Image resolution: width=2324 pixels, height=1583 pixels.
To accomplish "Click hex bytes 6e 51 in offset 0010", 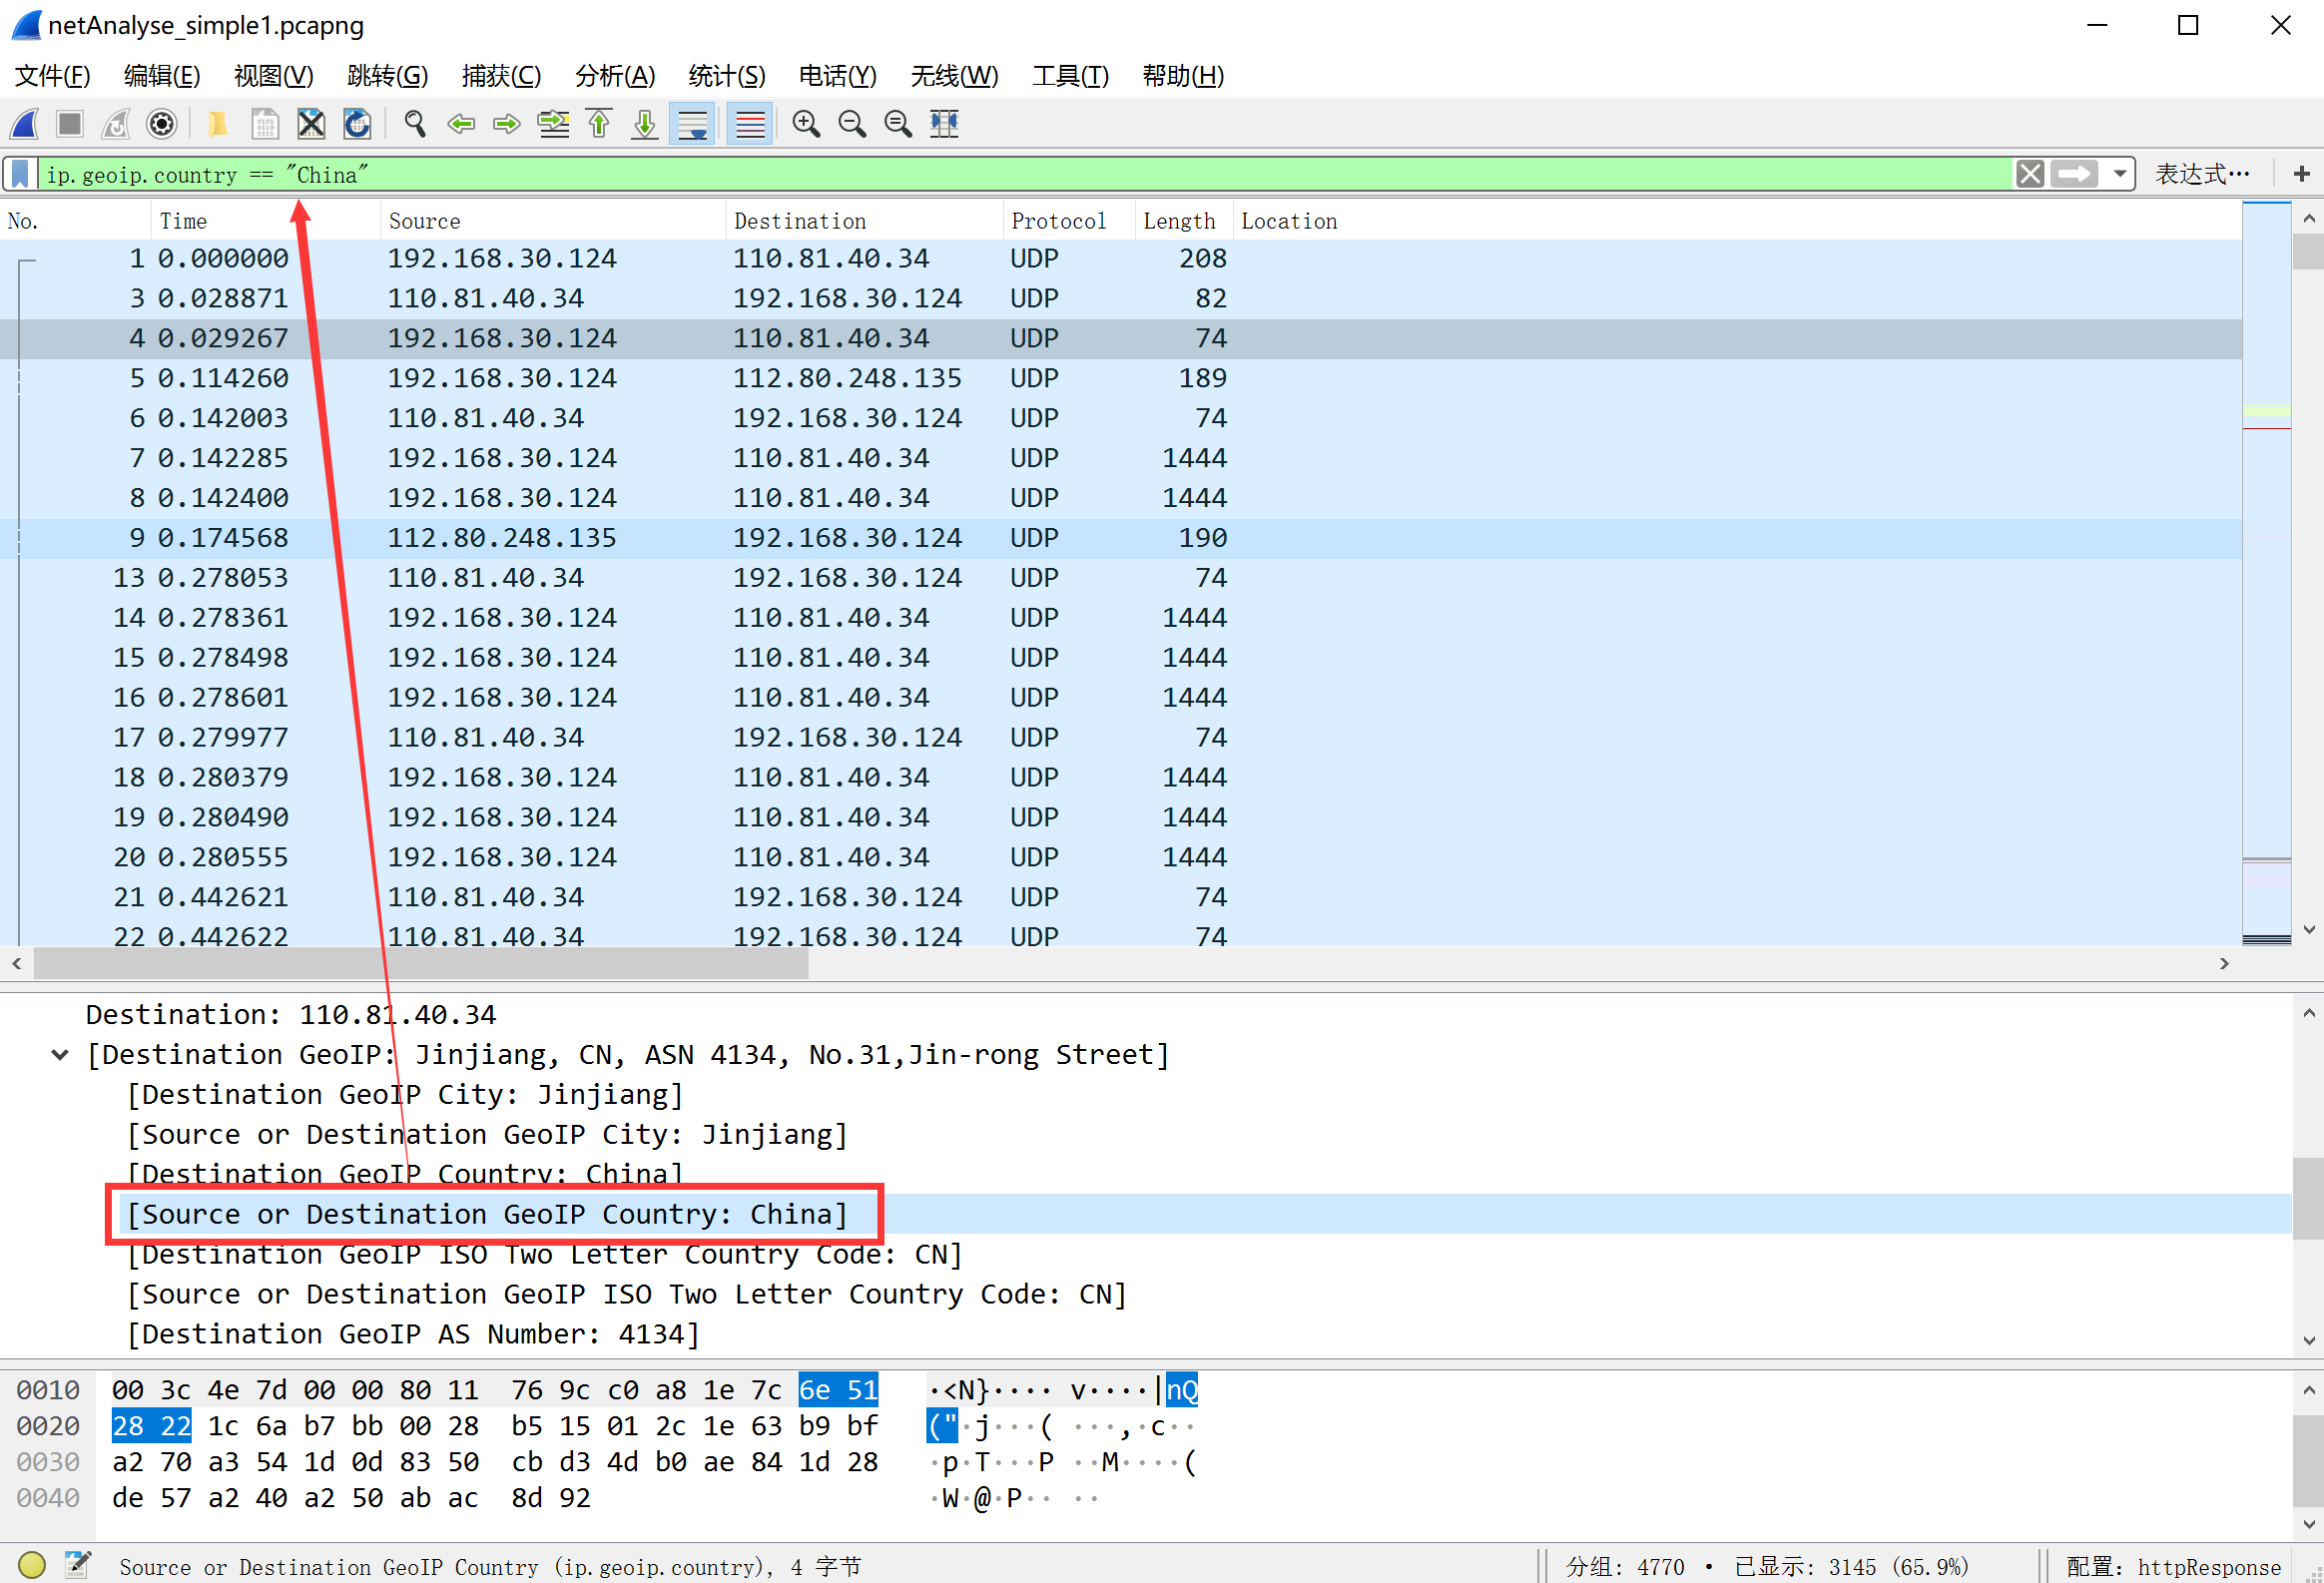I will (838, 1390).
